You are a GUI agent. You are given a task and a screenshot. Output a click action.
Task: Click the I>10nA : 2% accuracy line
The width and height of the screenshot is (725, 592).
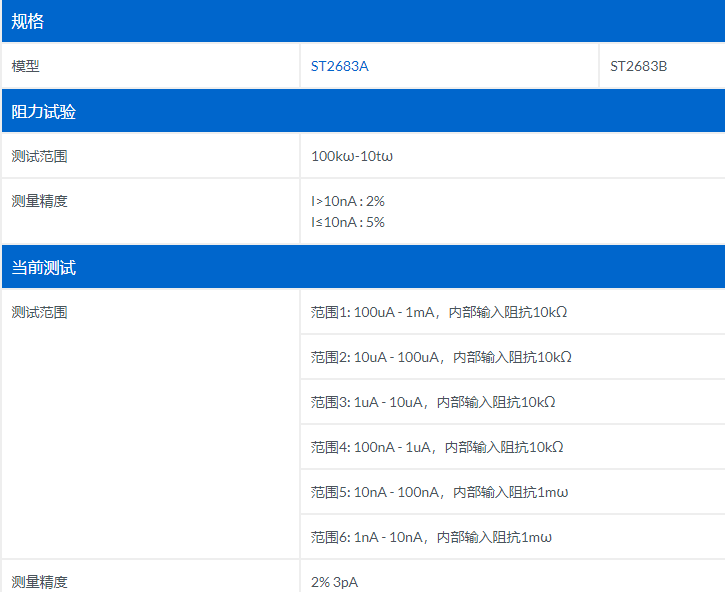(348, 201)
